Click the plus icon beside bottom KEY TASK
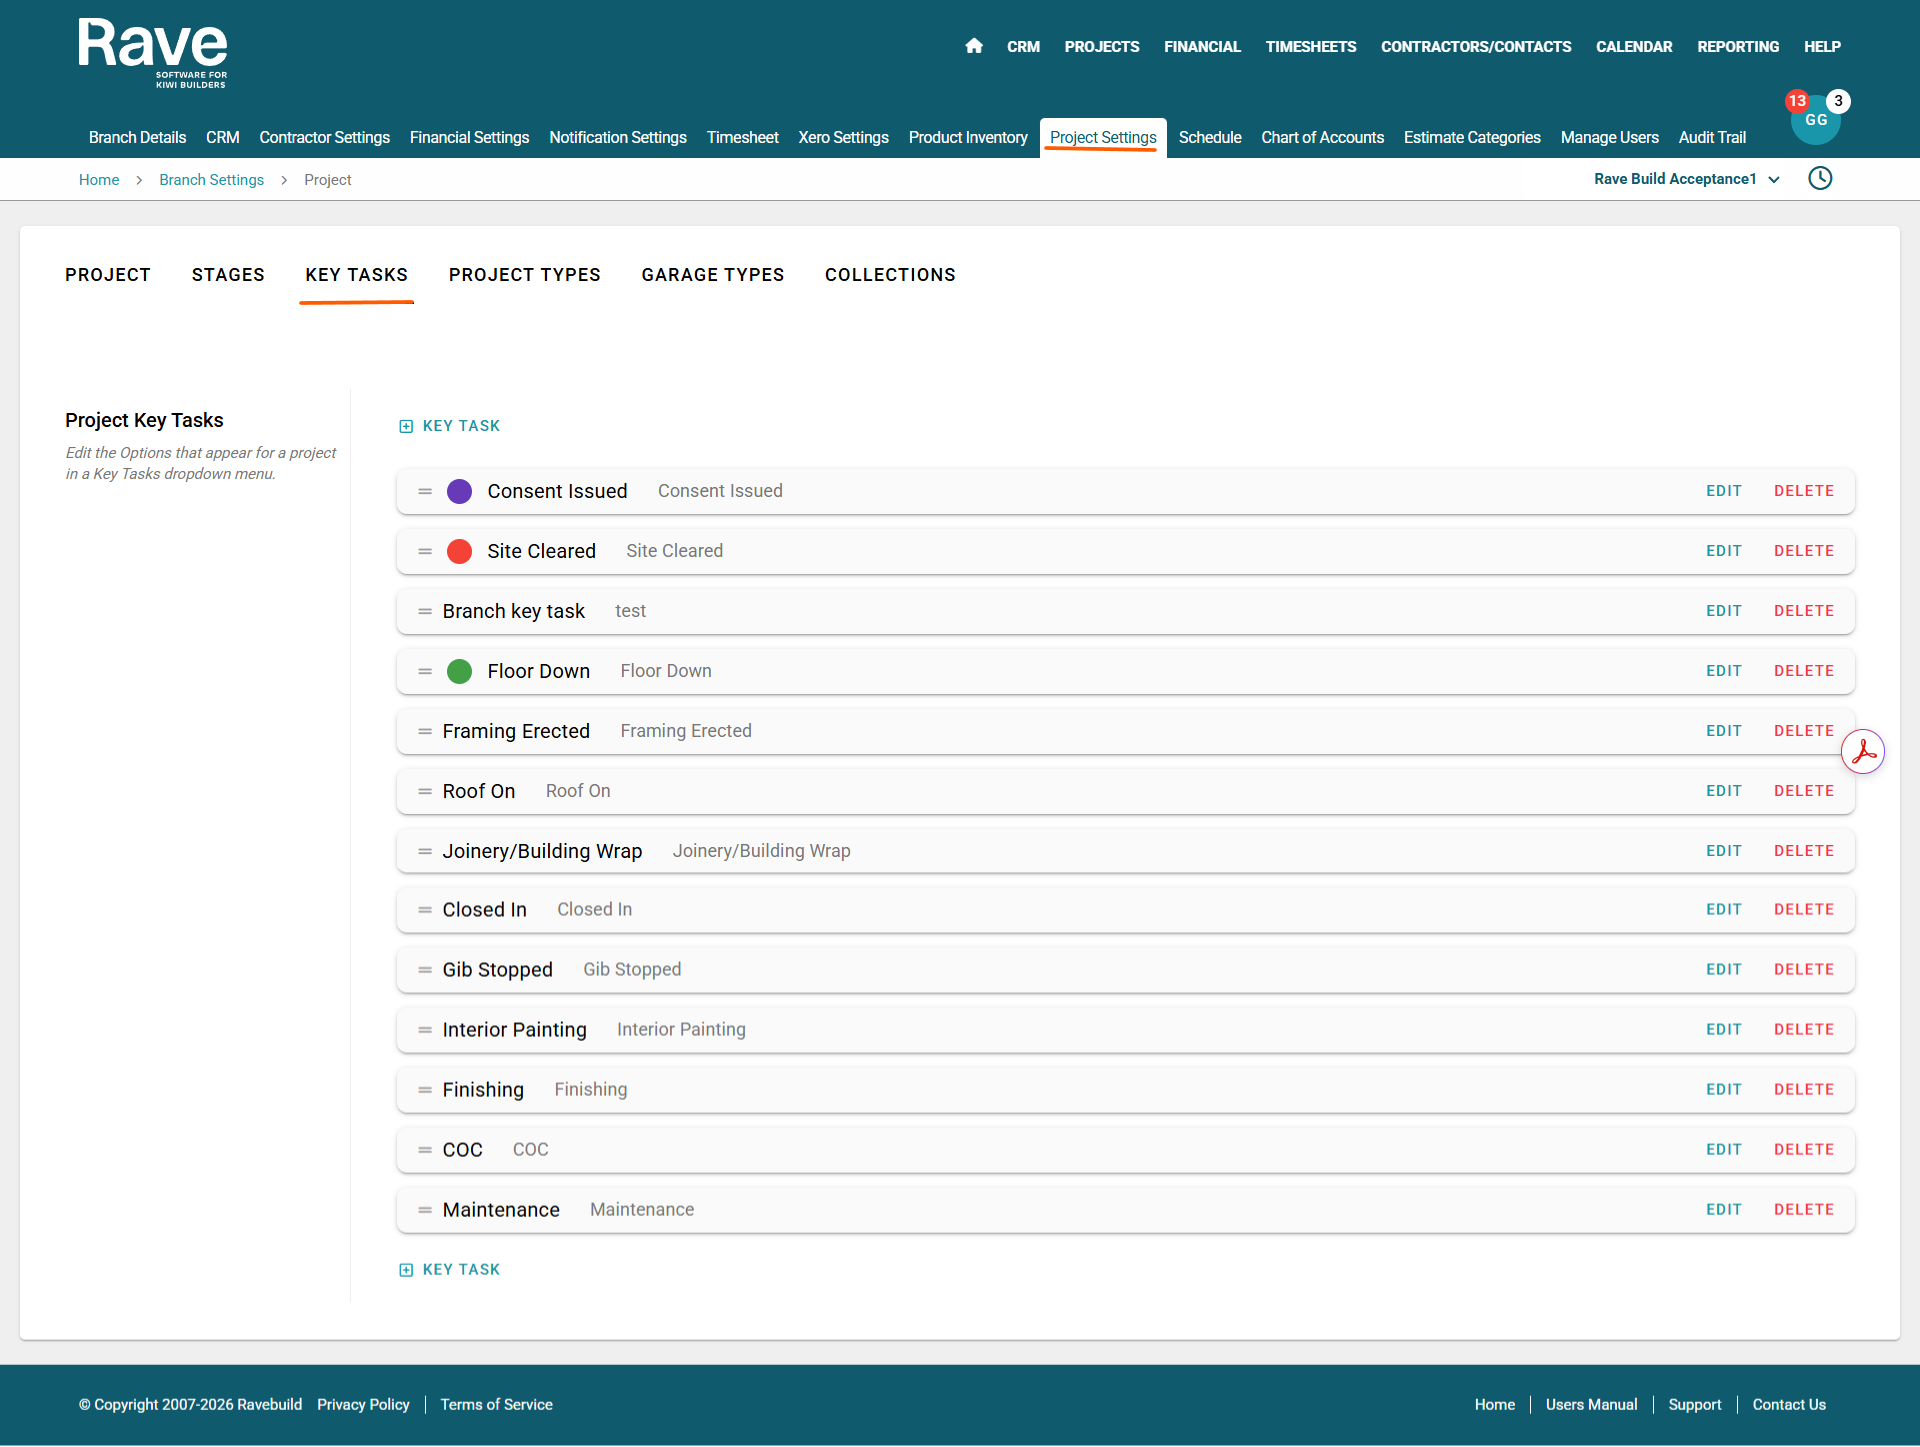This screenshot has height=1447, width=1920. point(406,1270)
